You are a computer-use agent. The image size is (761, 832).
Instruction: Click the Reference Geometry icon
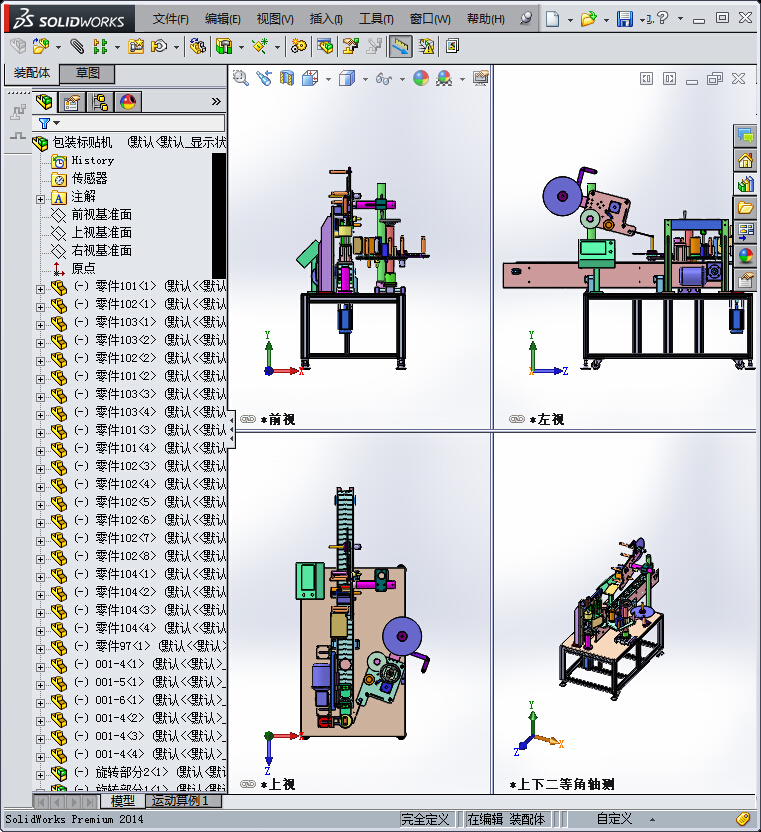[x=260, y=47]
